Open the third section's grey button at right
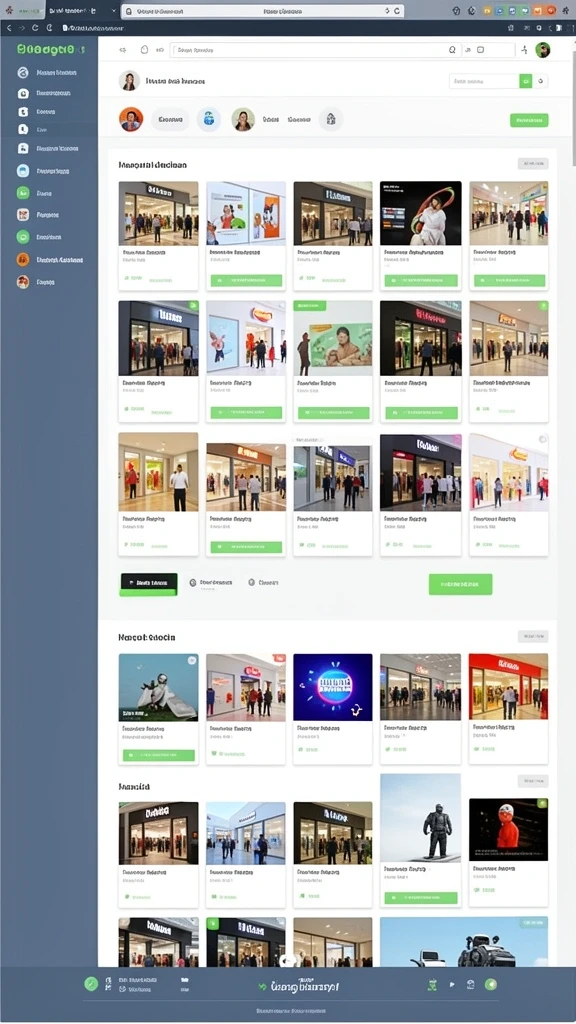 [x=533, y=781]
